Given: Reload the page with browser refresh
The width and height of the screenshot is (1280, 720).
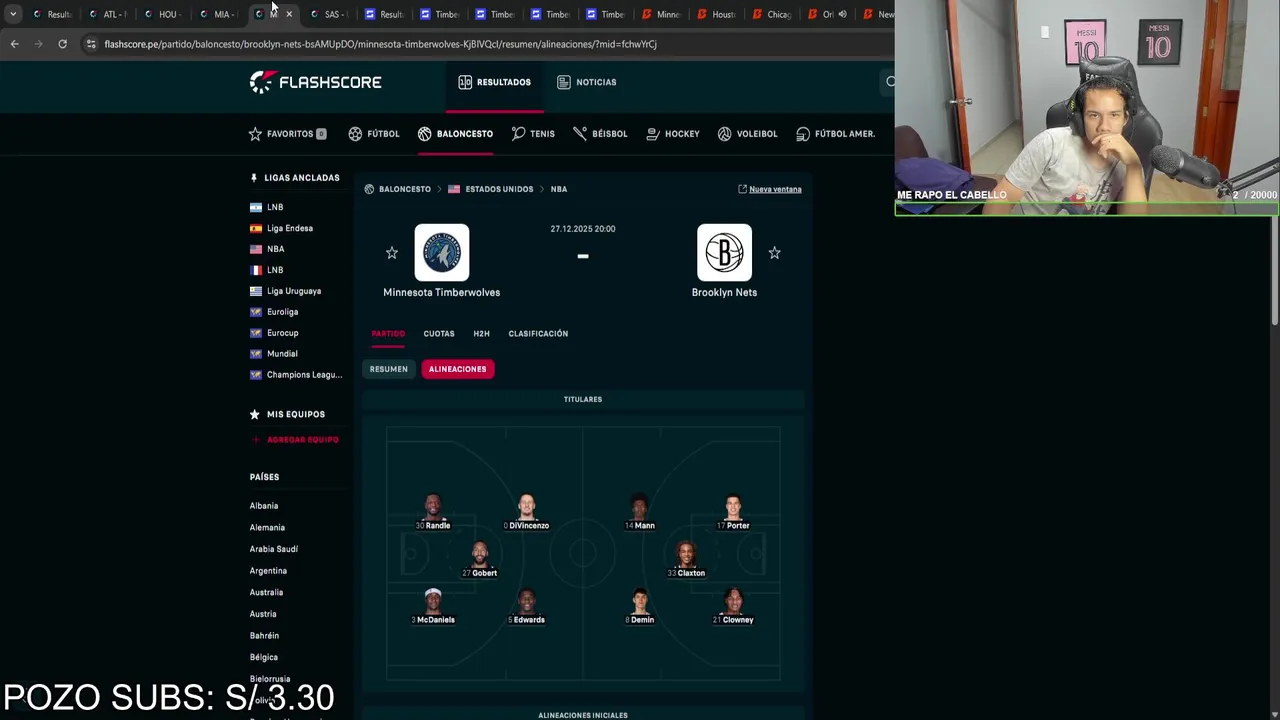Looking at the screenshot, I should coord(62,44).
